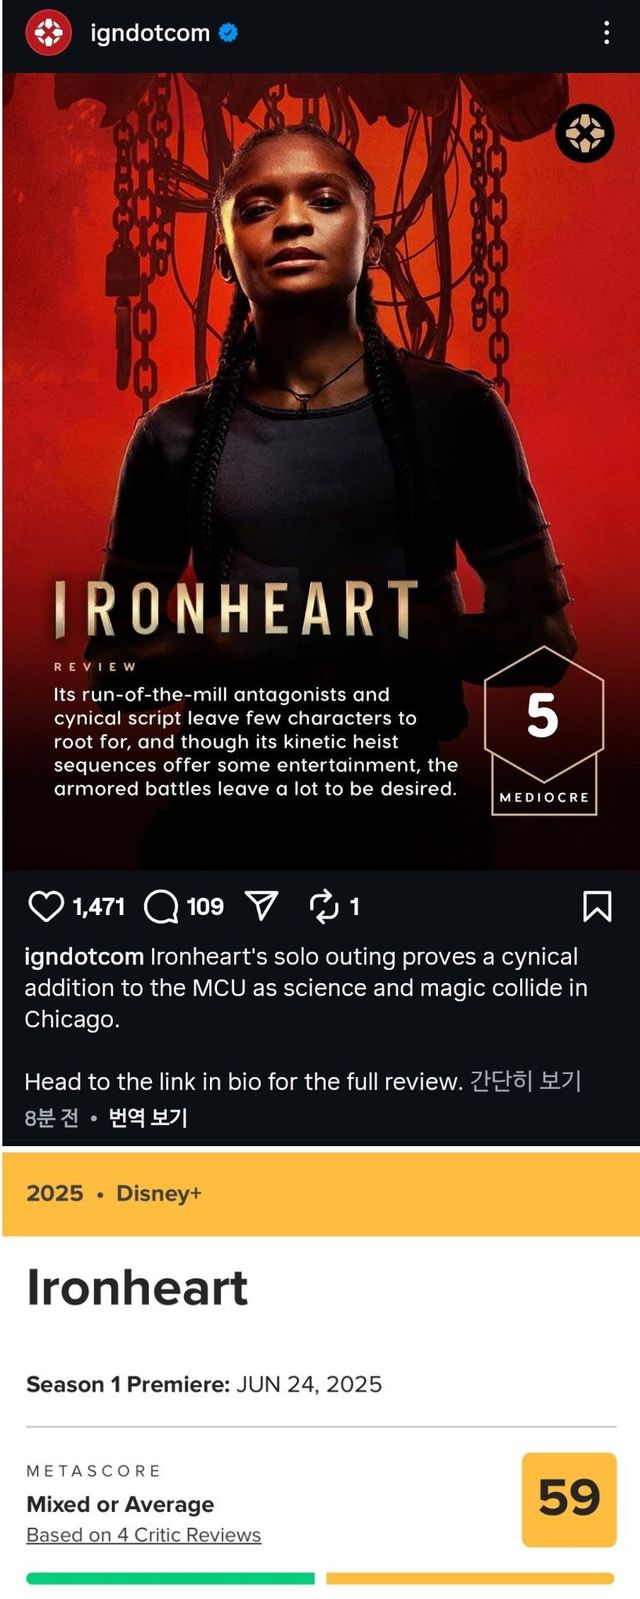Tap the 109 comments count

click(205, 907)
